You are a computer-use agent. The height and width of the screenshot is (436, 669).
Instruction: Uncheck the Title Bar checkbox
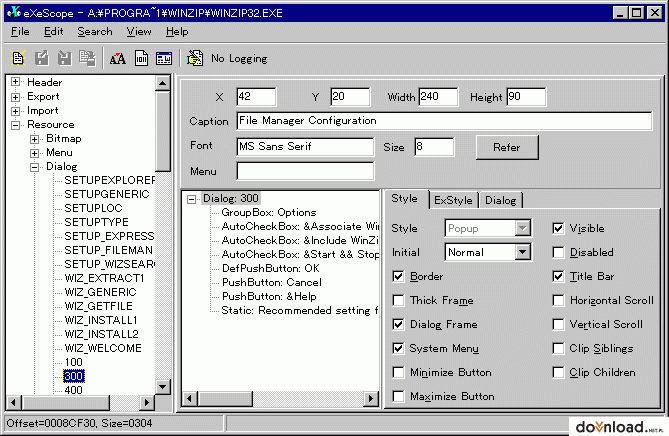(x=558, y=276)
